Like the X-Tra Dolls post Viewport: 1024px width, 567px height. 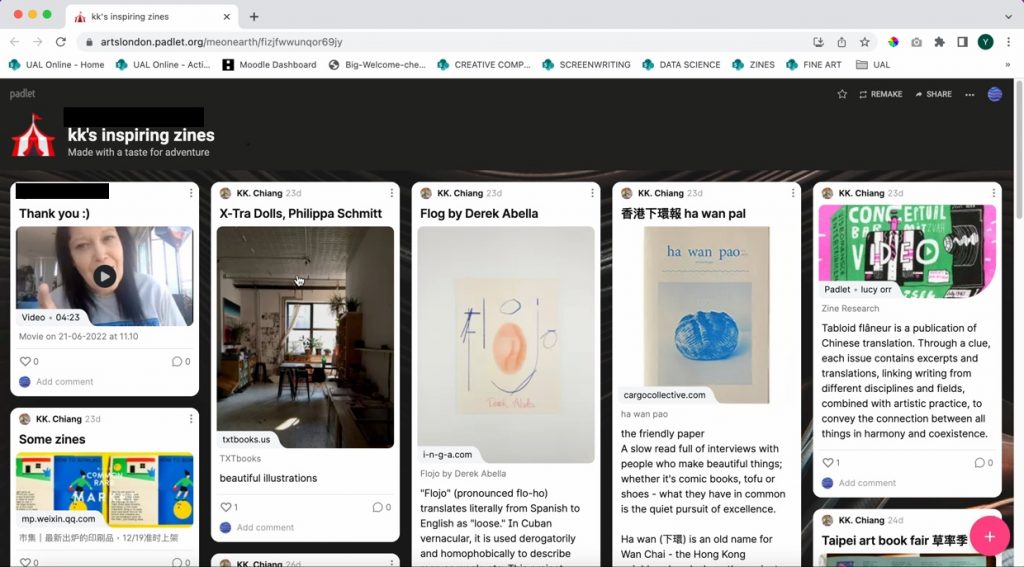pos(226,507)
